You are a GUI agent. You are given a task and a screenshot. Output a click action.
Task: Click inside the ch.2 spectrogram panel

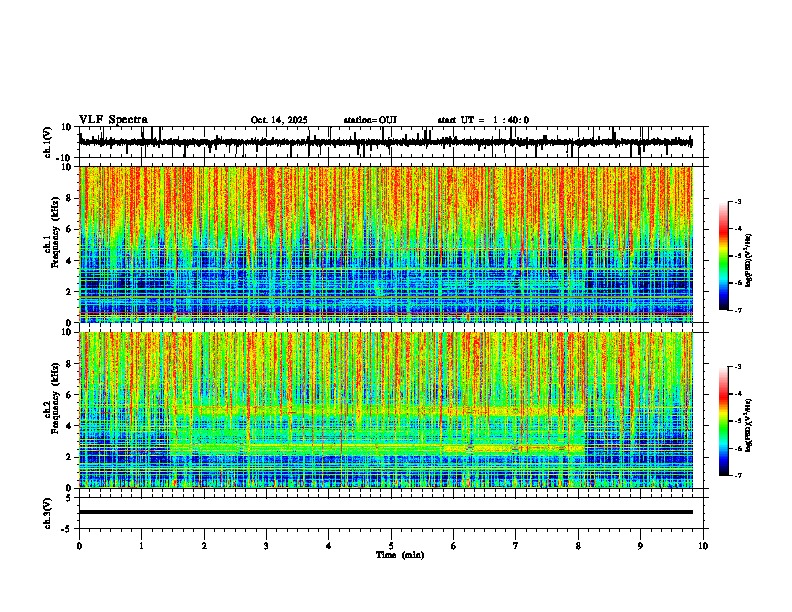[385, 410]
